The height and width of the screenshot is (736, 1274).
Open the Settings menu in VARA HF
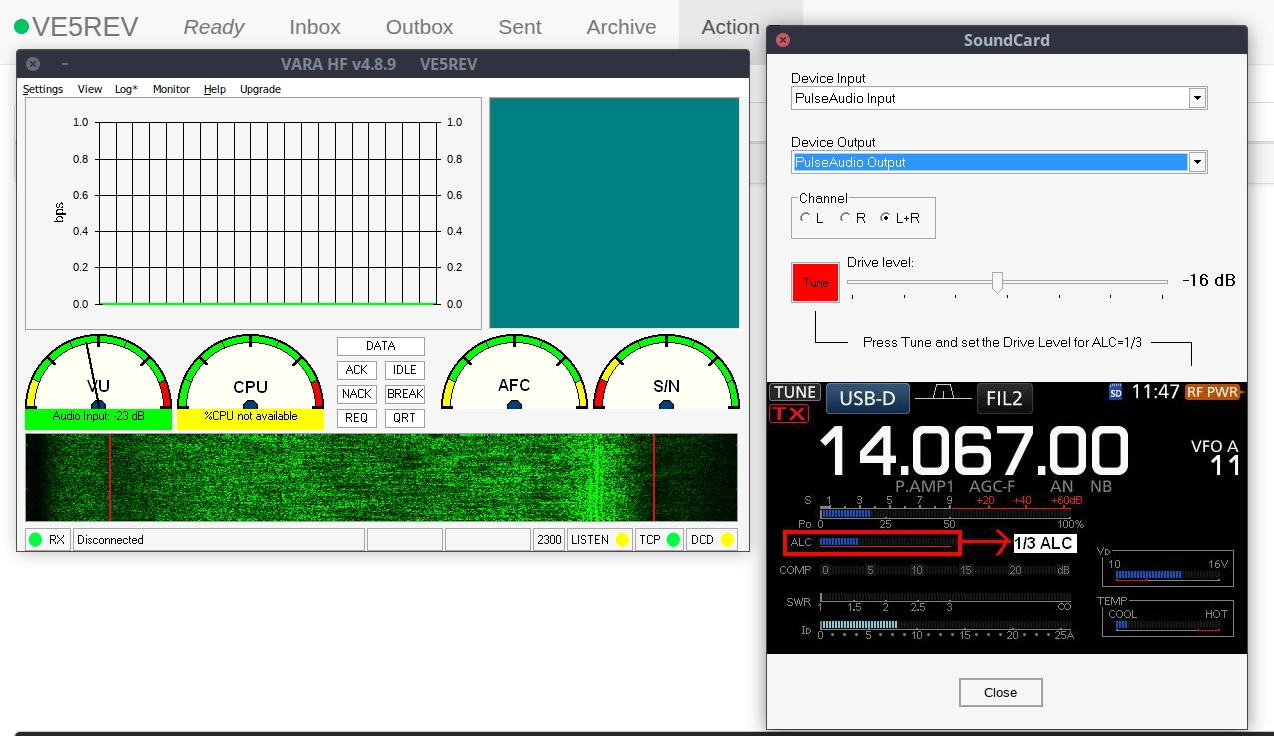click(x=43, y=89)
